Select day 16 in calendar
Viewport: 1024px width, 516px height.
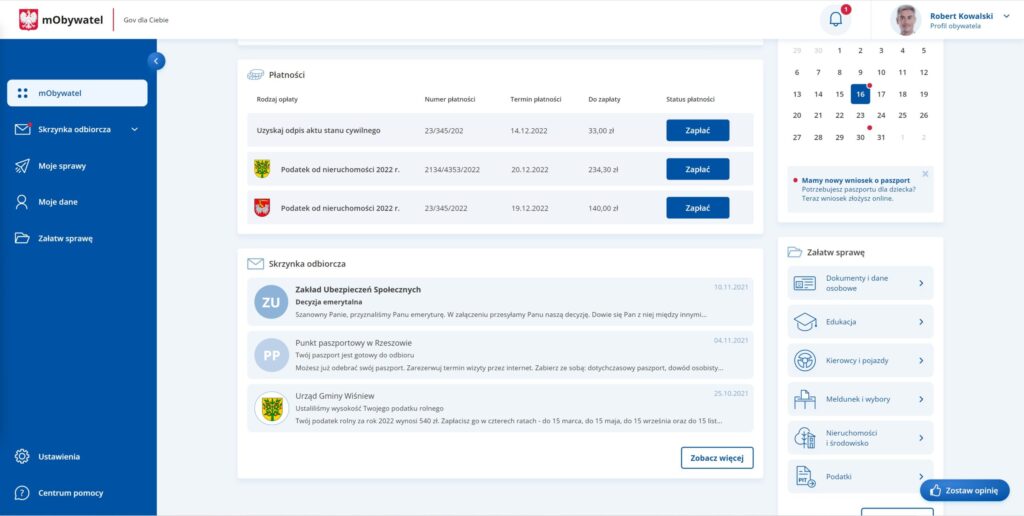[x=860, y=94]
